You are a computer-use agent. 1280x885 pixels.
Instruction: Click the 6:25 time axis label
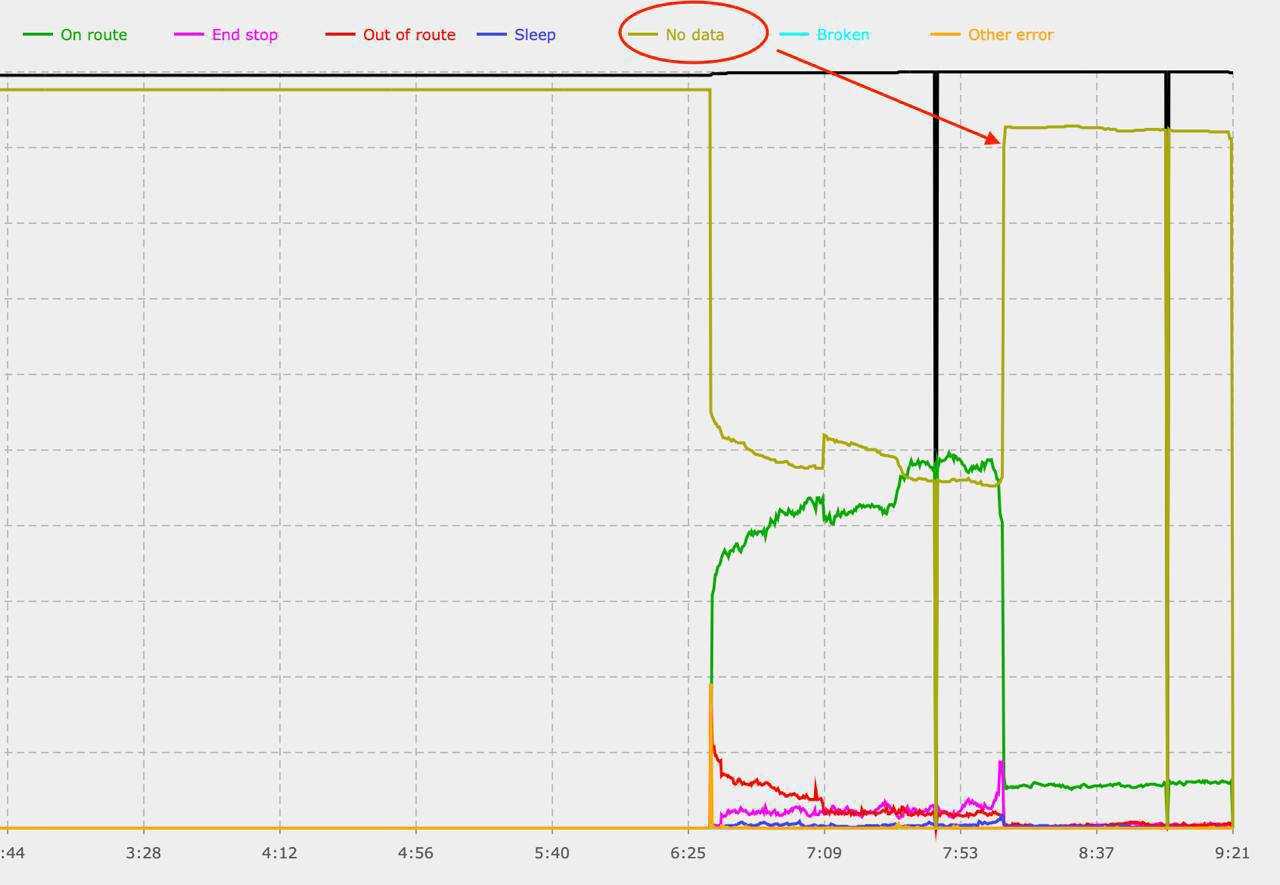click(x=688, y=853)
